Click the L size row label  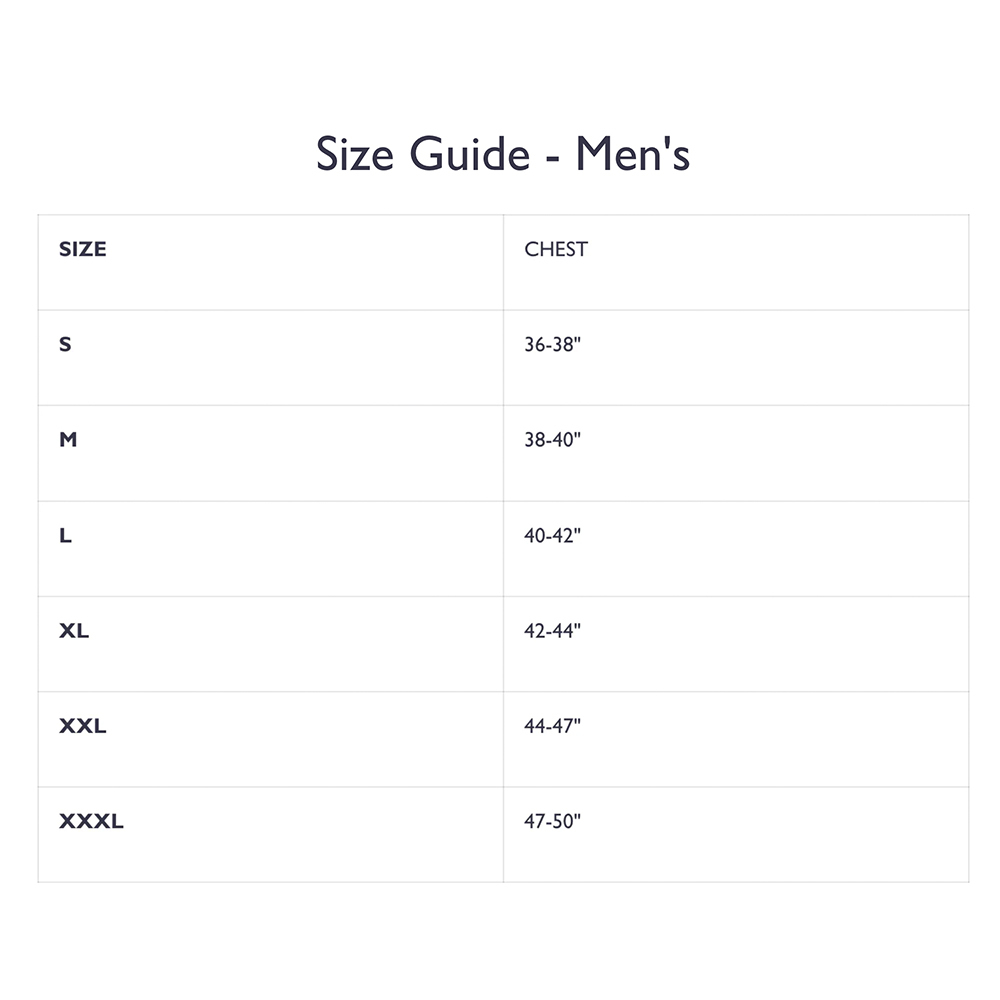[x=65, y=535]
